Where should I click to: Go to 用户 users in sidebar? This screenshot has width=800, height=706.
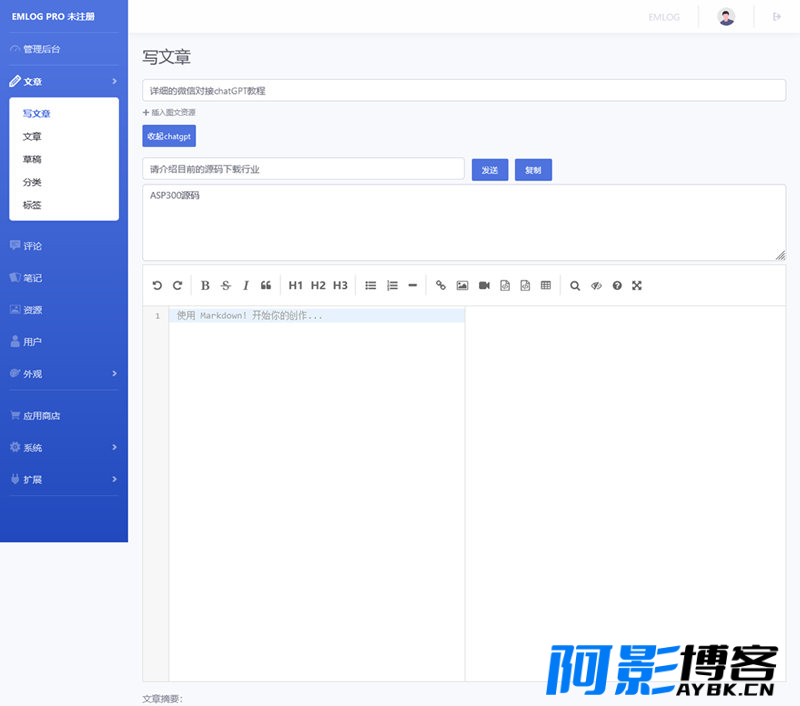pyautogui.click(x=26, y=341)
